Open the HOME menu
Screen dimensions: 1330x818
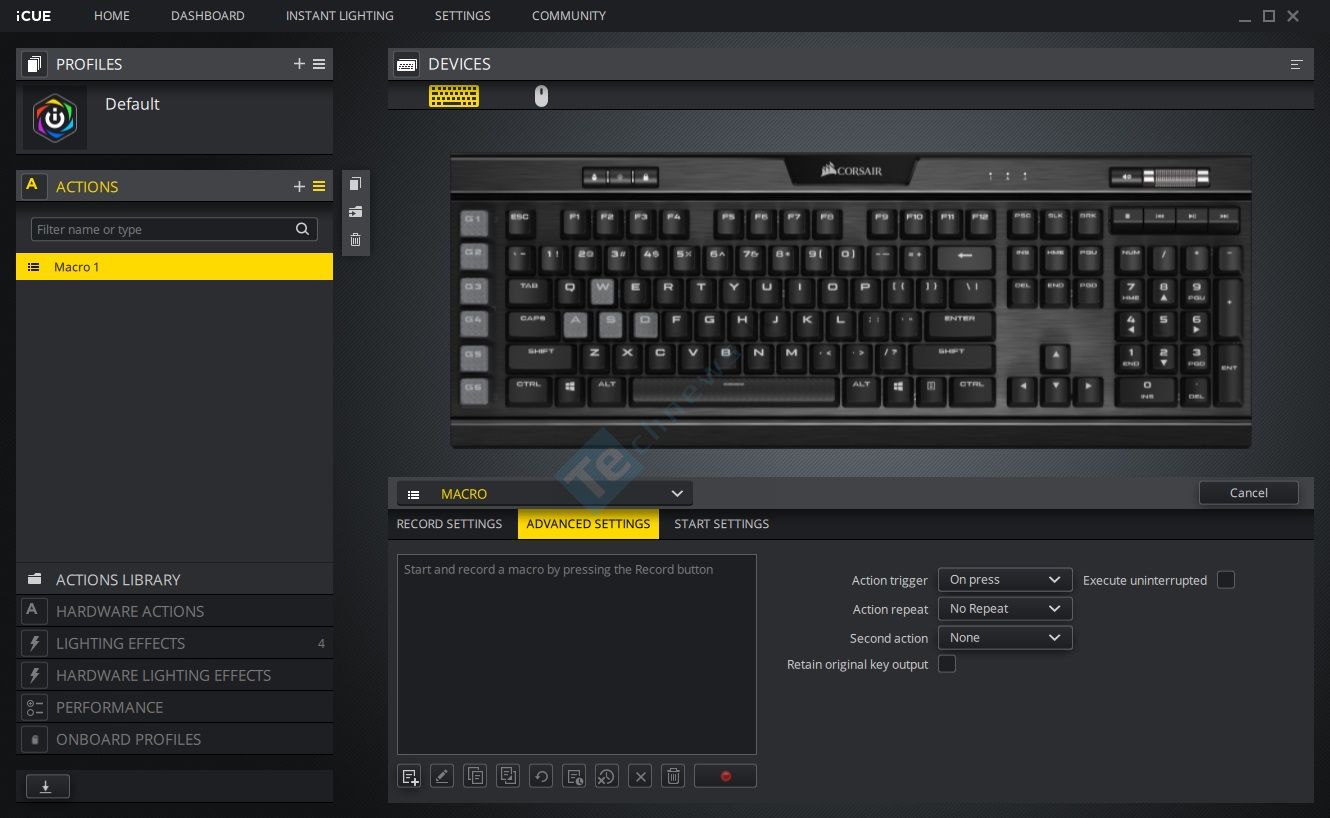point(112,16)
